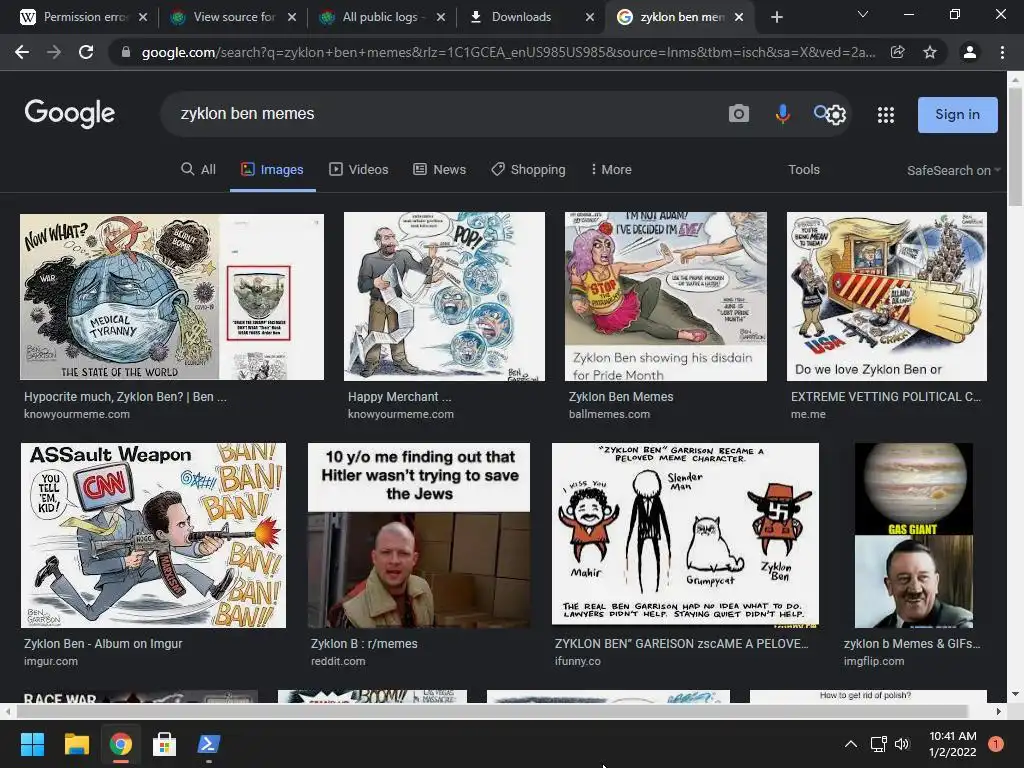This screenshot has width=1024, height=768.
Task: Close the All public logs tab
Action: 441,17
